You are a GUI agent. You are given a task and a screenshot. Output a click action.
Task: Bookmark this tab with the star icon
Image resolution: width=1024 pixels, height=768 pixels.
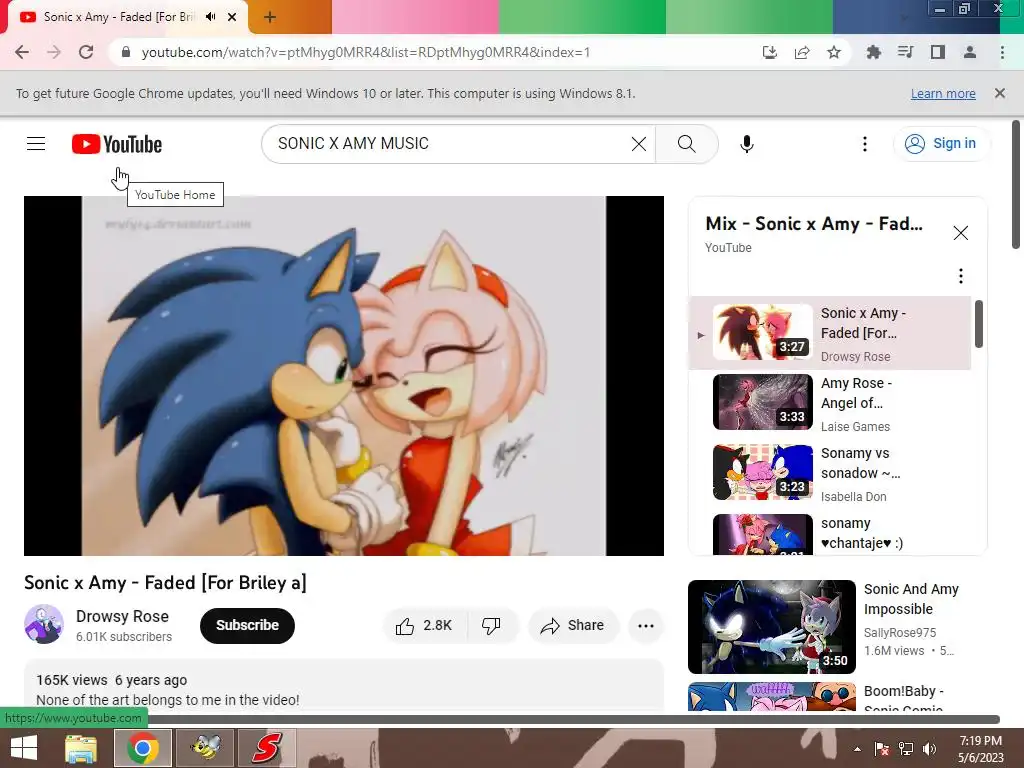pyautogui.click(x=834, y=52)
